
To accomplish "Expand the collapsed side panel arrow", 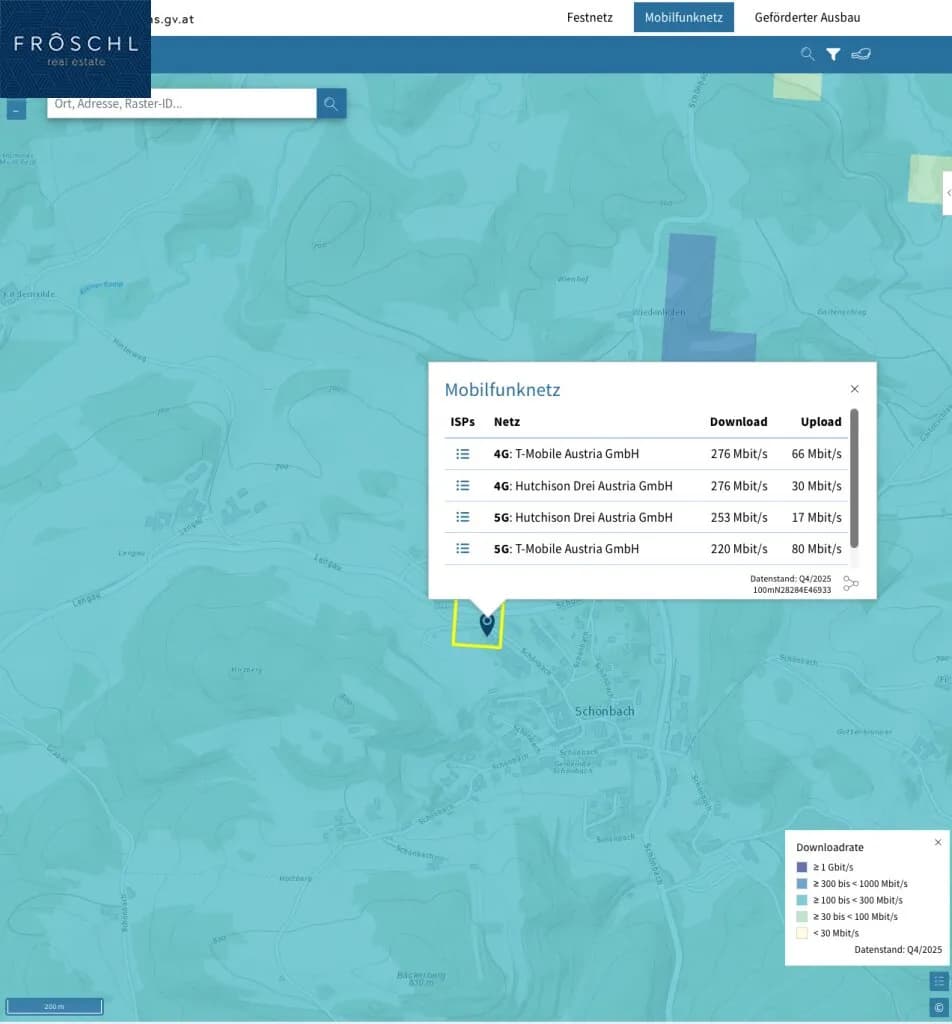I will [x=947, y=193].
